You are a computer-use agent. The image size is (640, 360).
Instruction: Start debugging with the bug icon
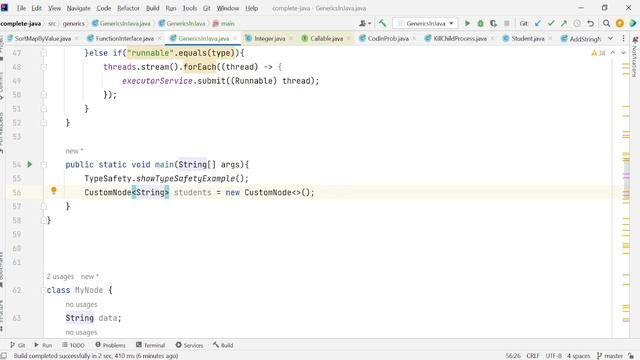480,23
